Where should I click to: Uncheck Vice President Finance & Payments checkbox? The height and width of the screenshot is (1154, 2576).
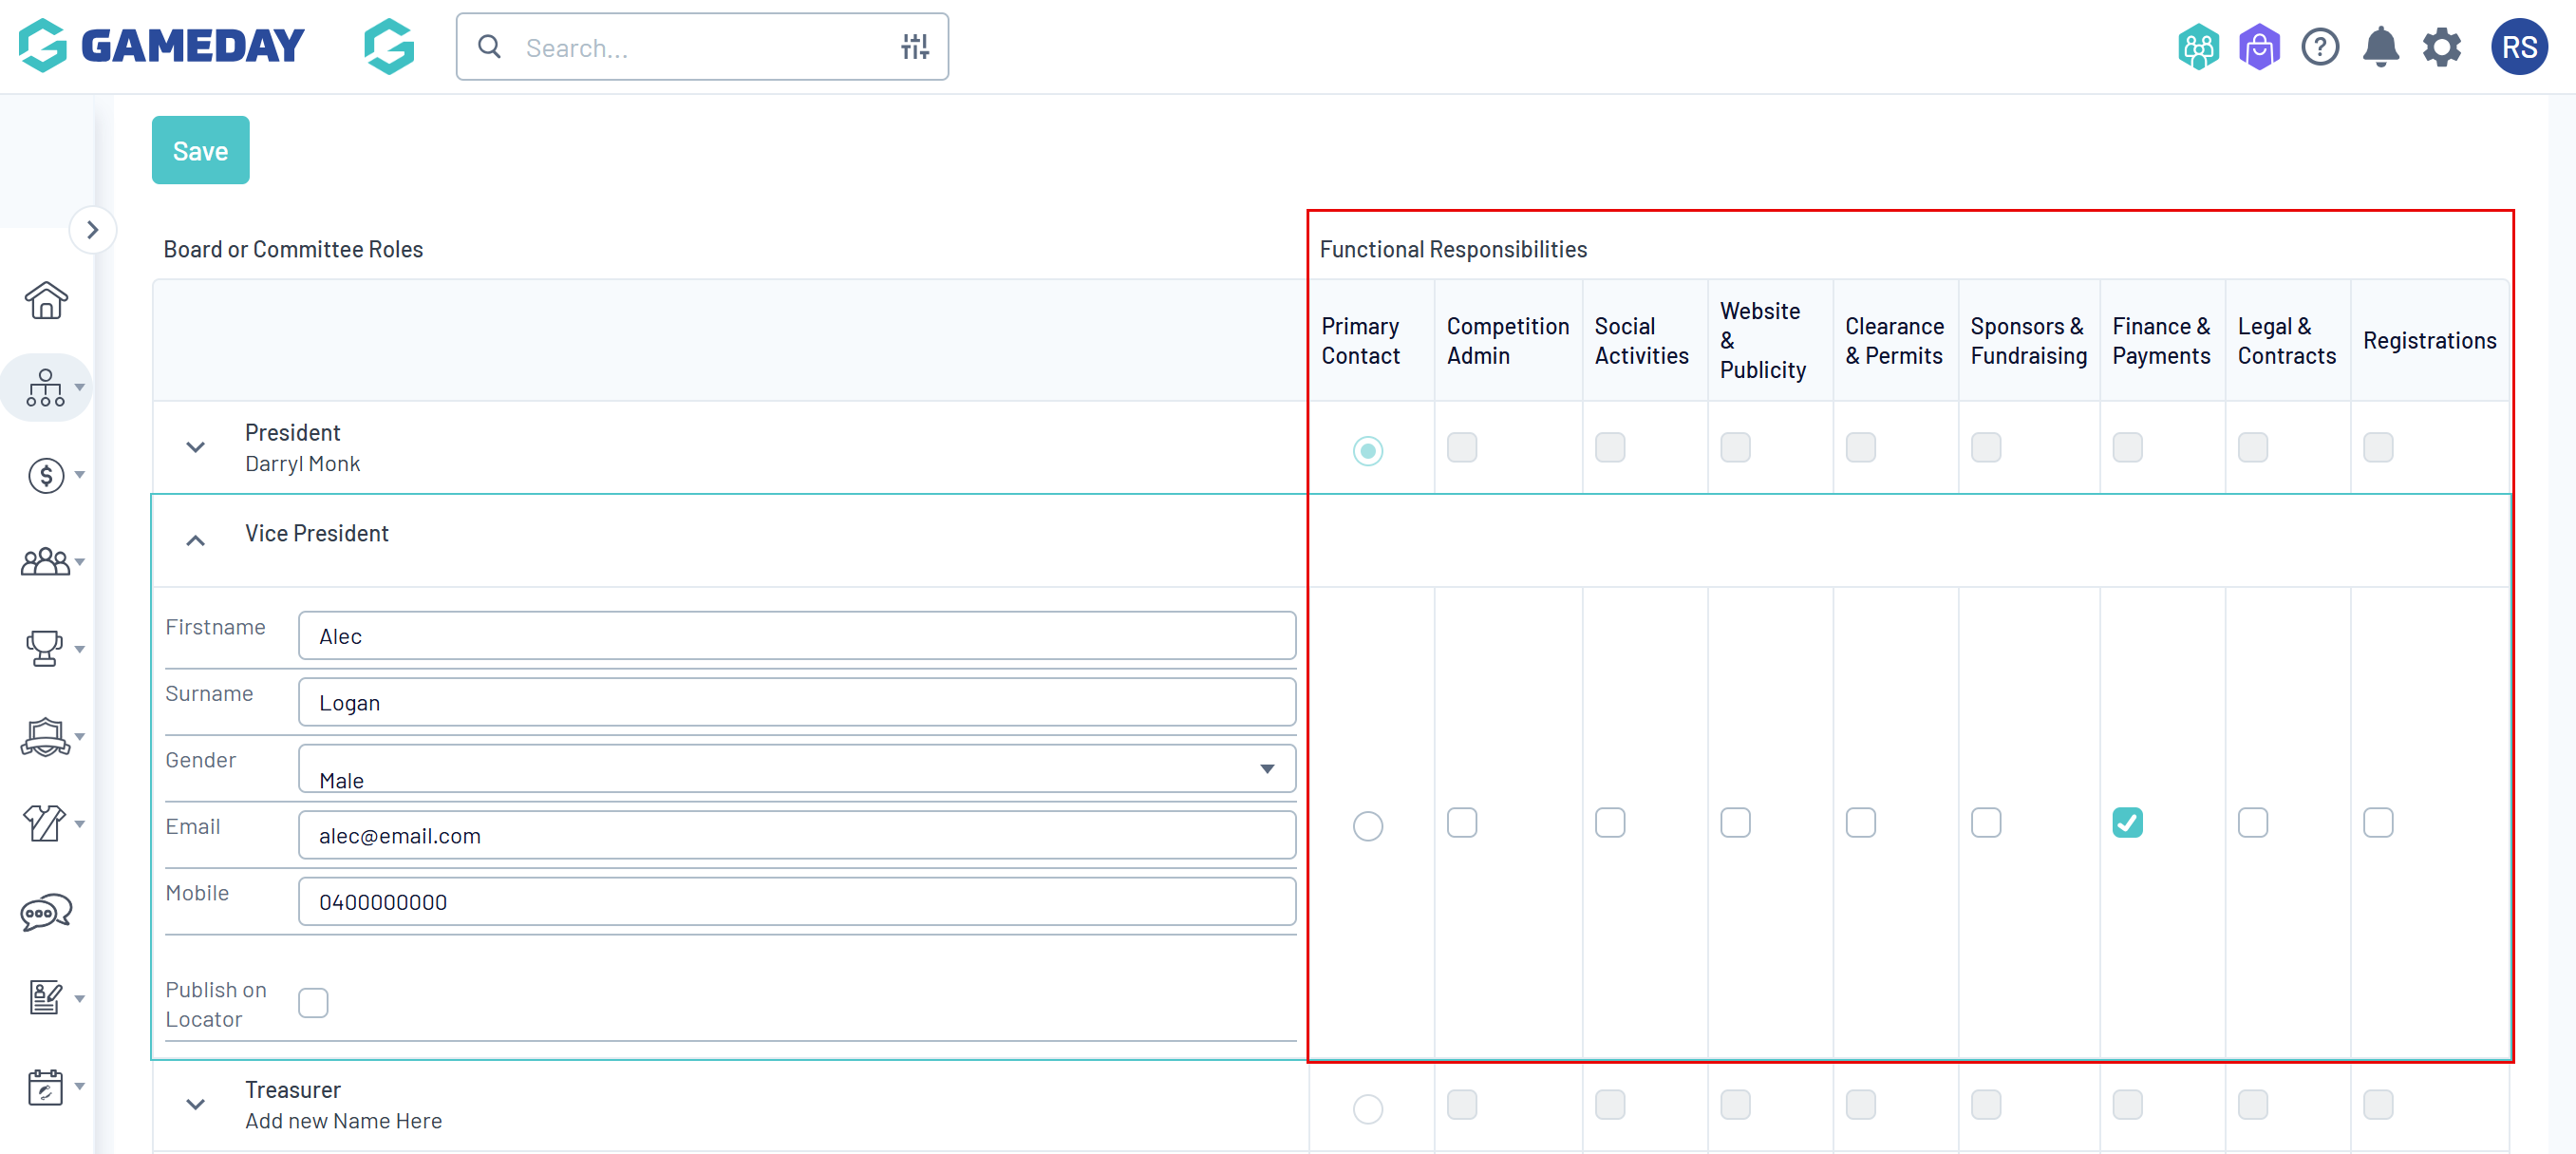(2127, 822)
